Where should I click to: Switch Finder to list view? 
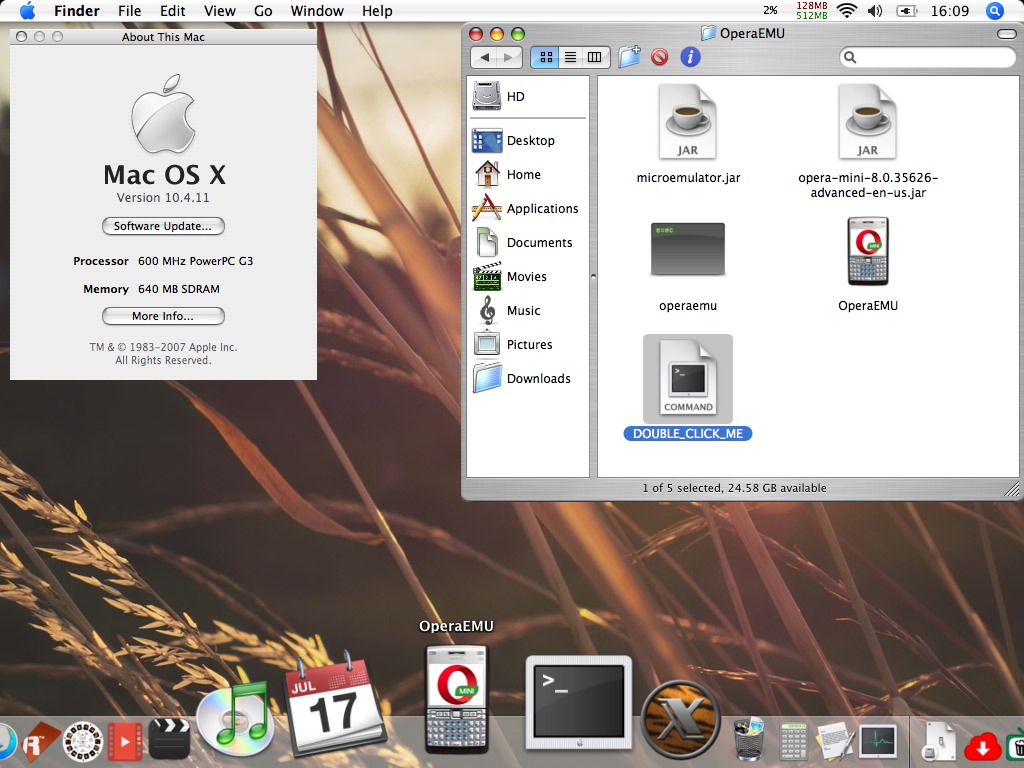tap(570, 57)
